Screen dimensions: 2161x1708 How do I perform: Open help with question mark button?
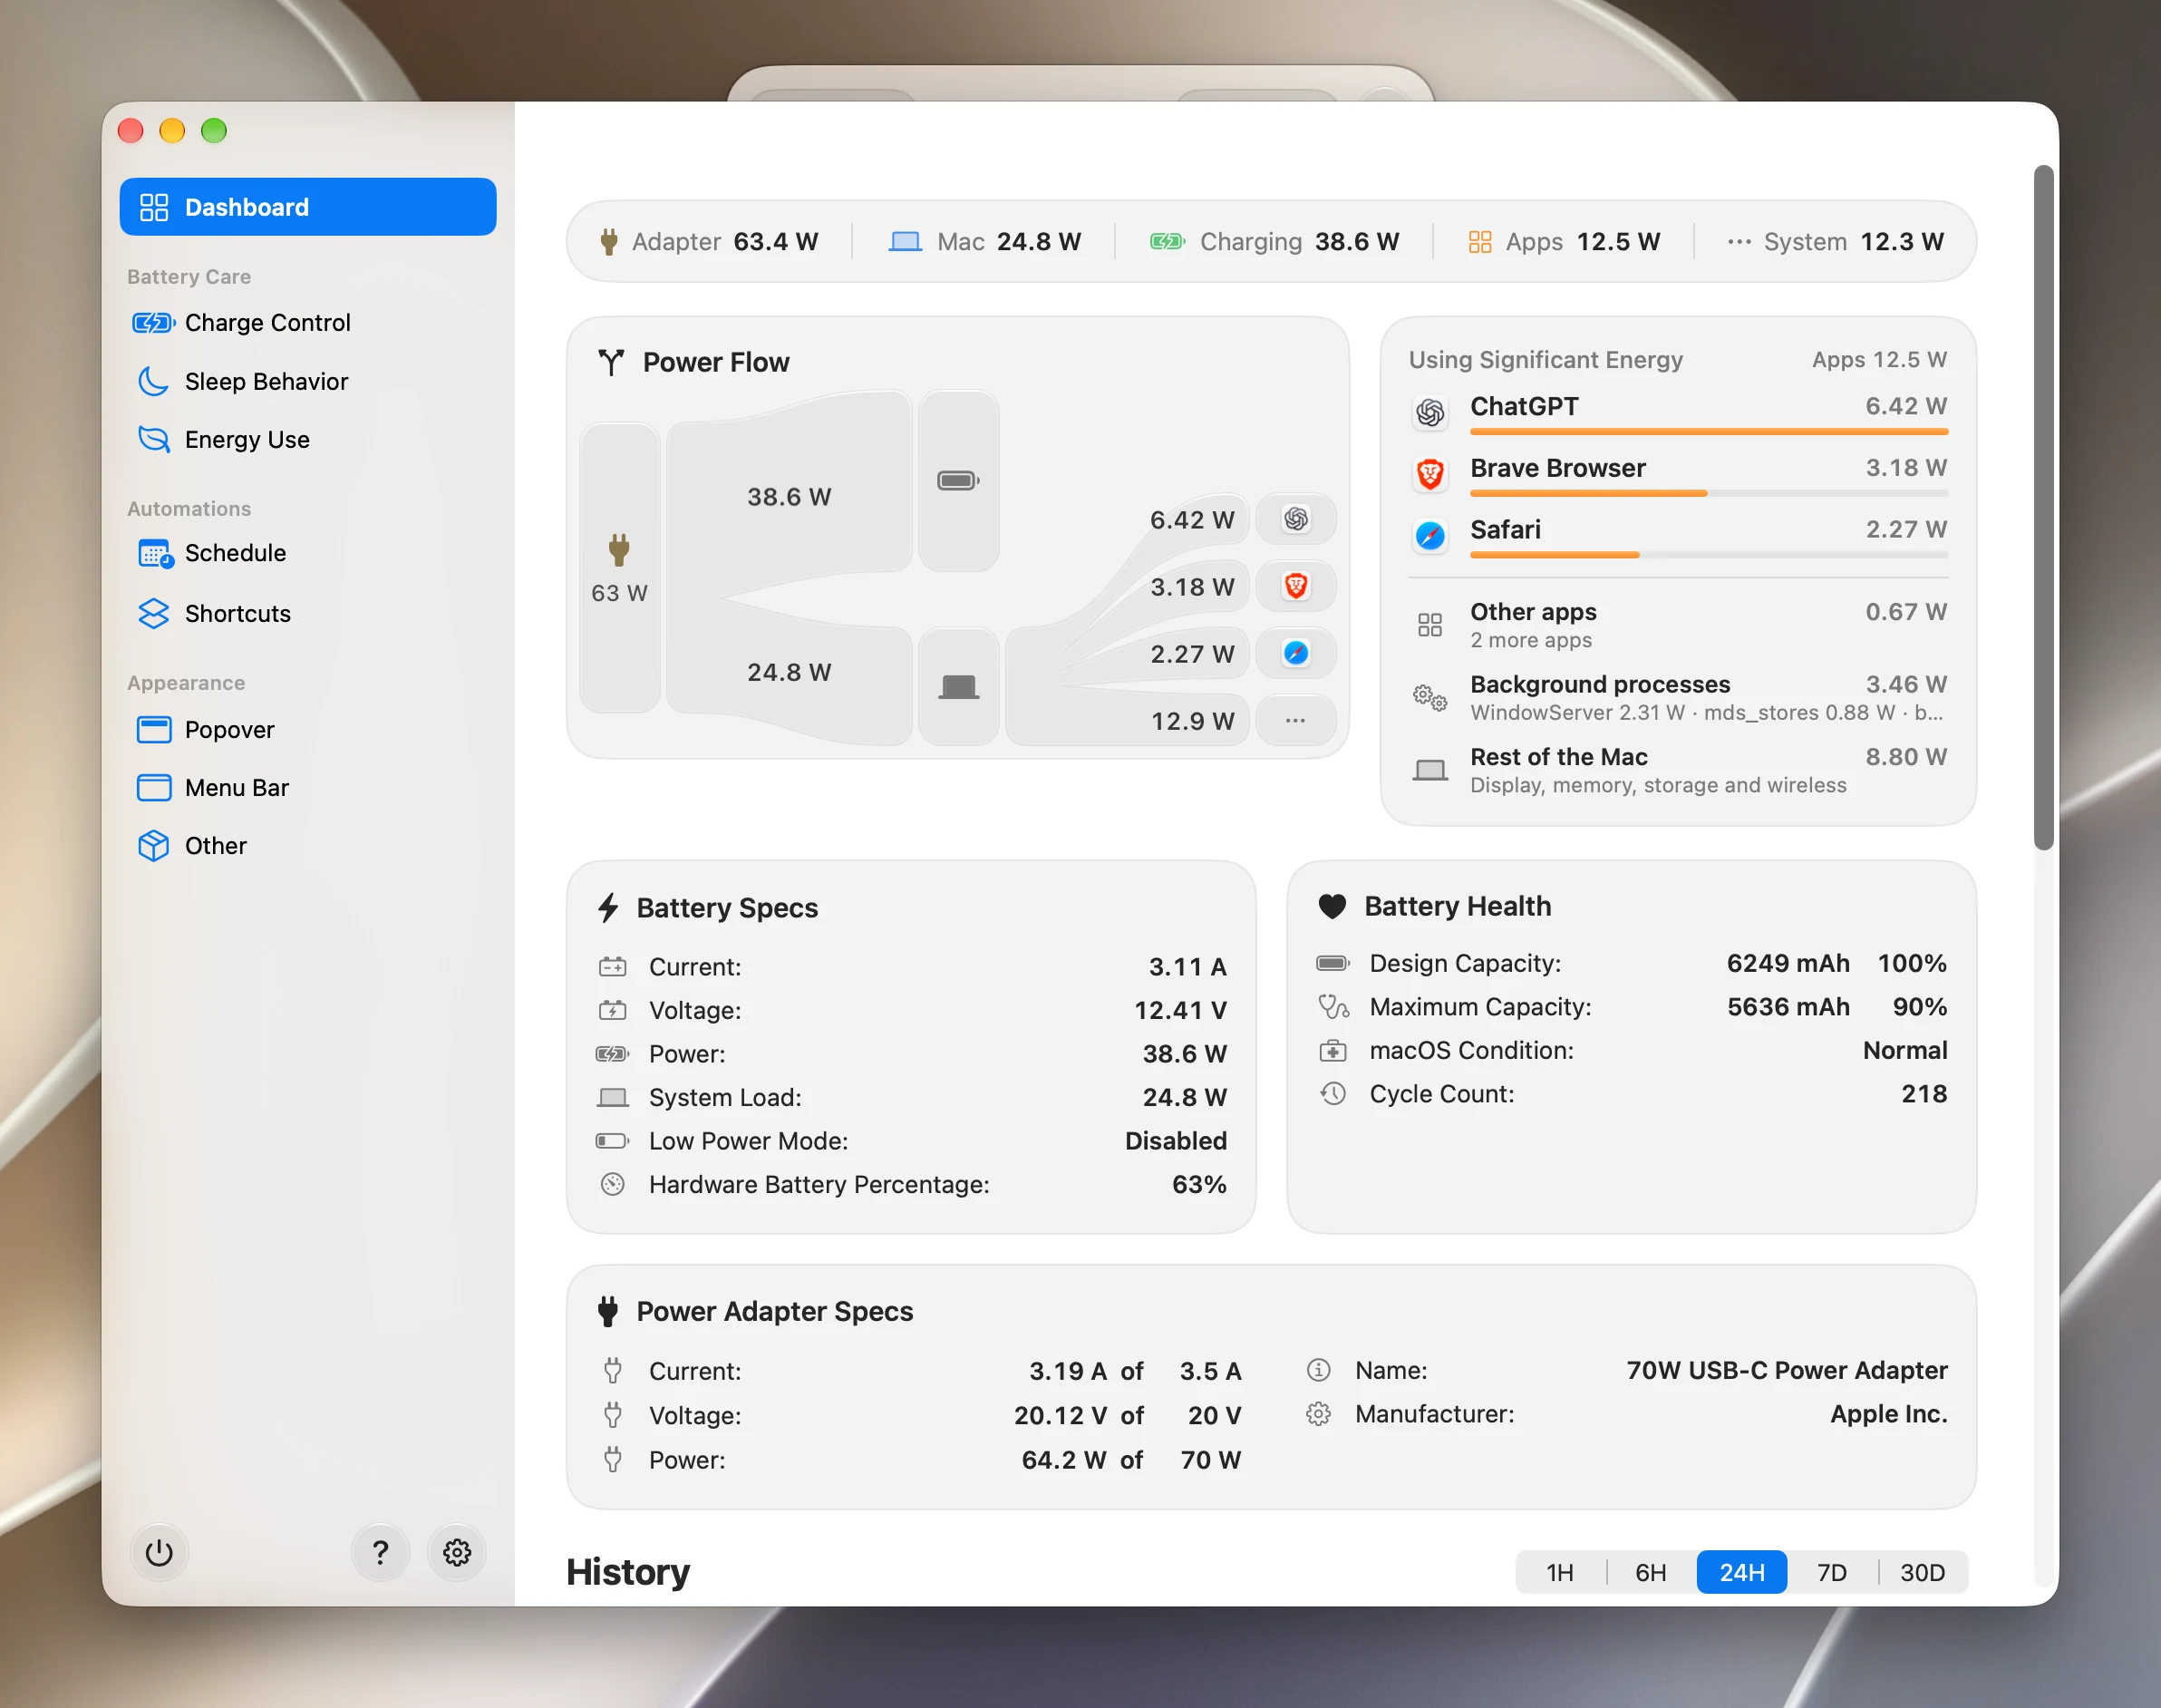click(380, 1552)
